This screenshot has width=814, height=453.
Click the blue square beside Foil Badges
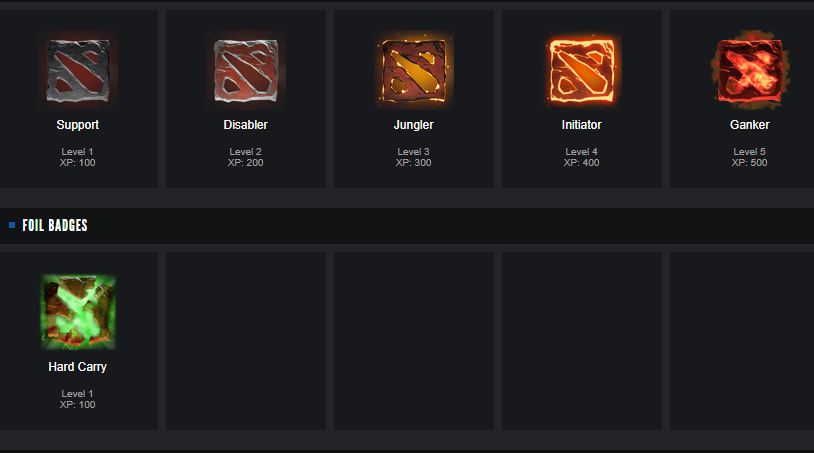click(x=12, y=225)
